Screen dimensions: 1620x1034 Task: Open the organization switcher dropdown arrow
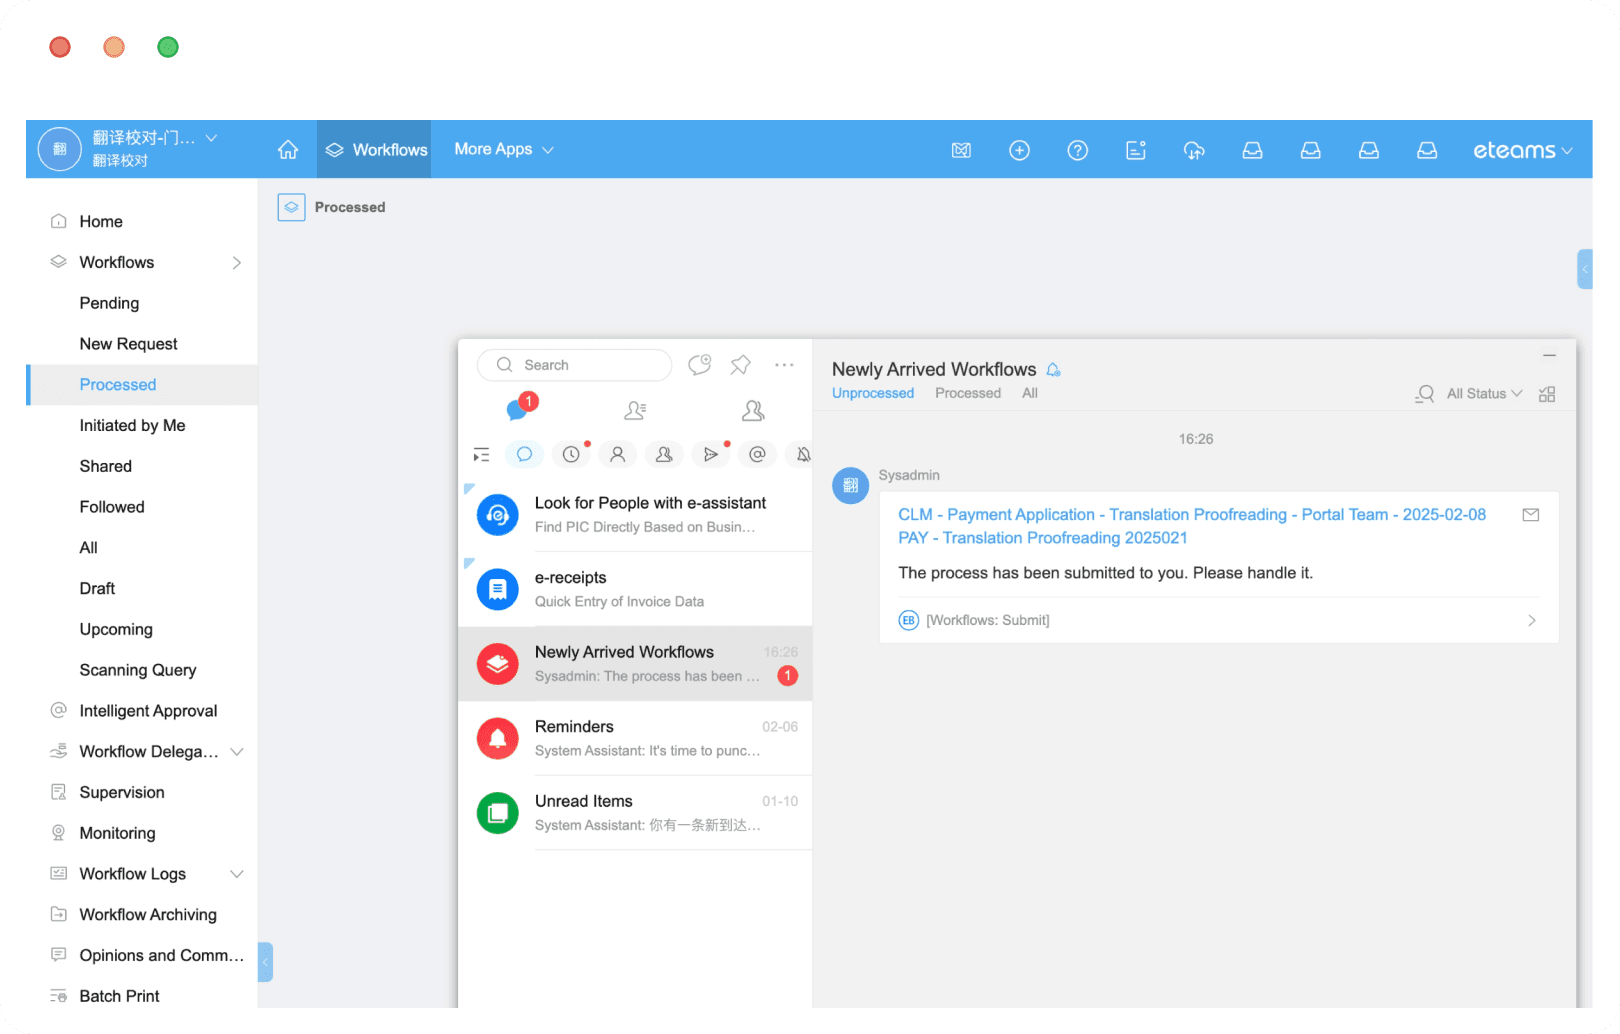(211, 138)
